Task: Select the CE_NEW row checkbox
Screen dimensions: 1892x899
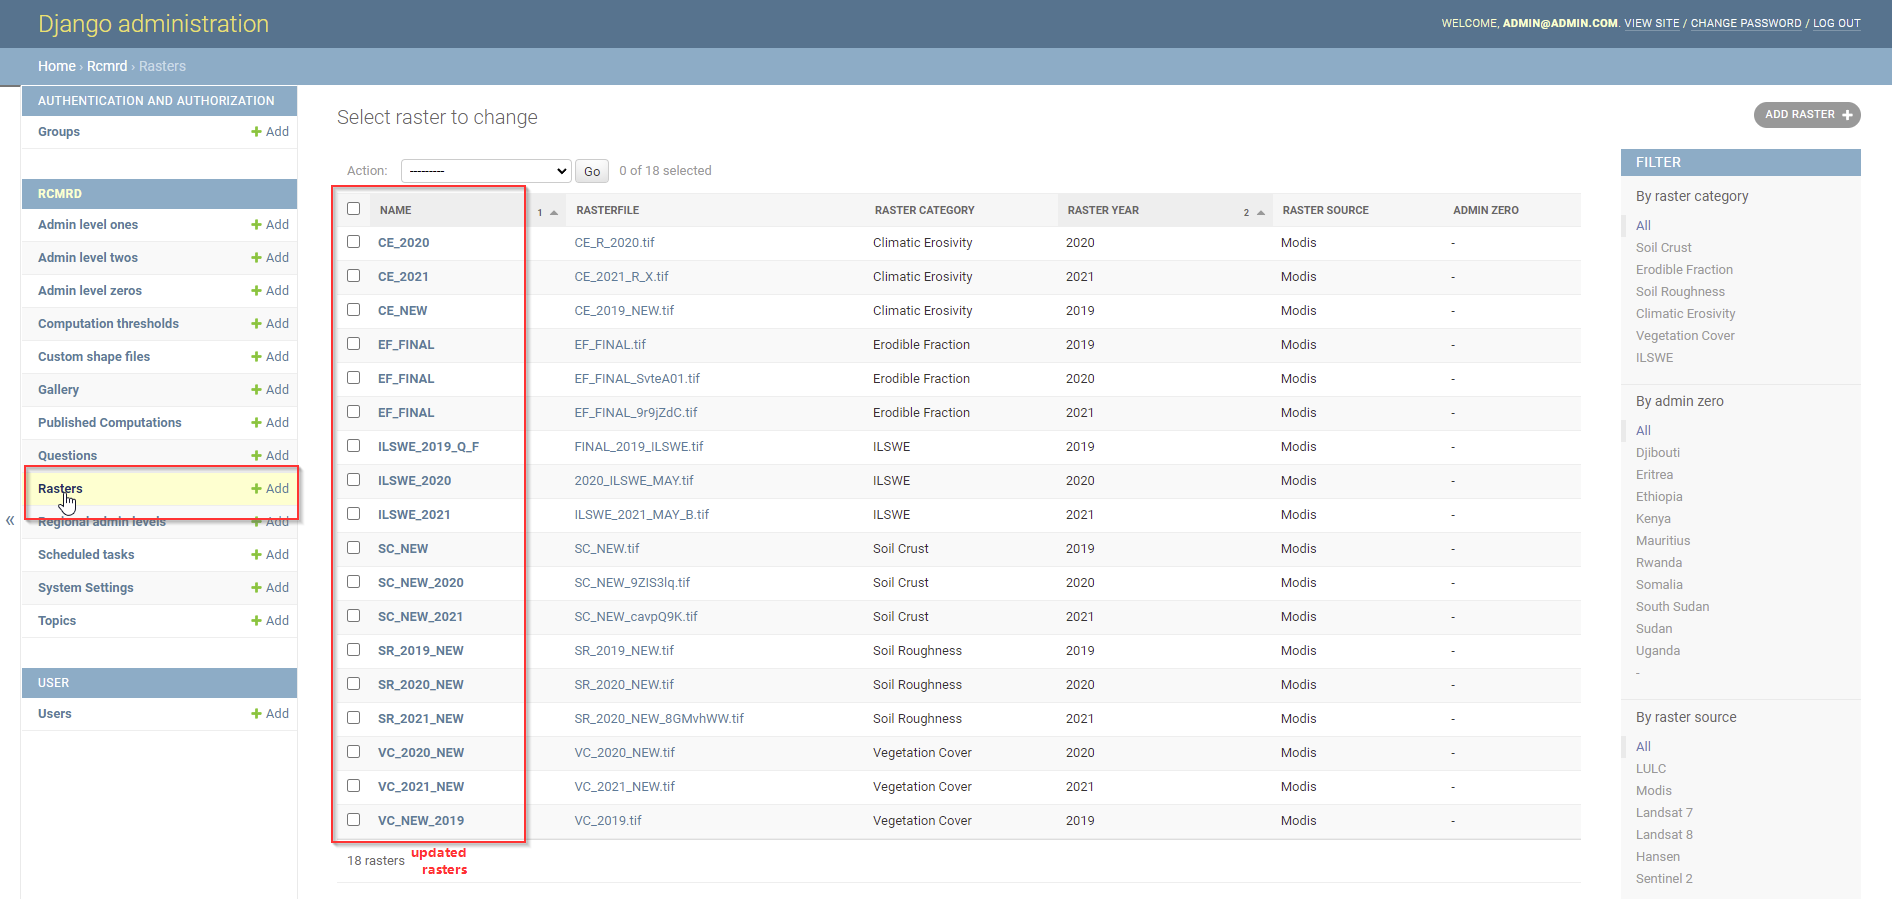Action: tap(353, 310)
